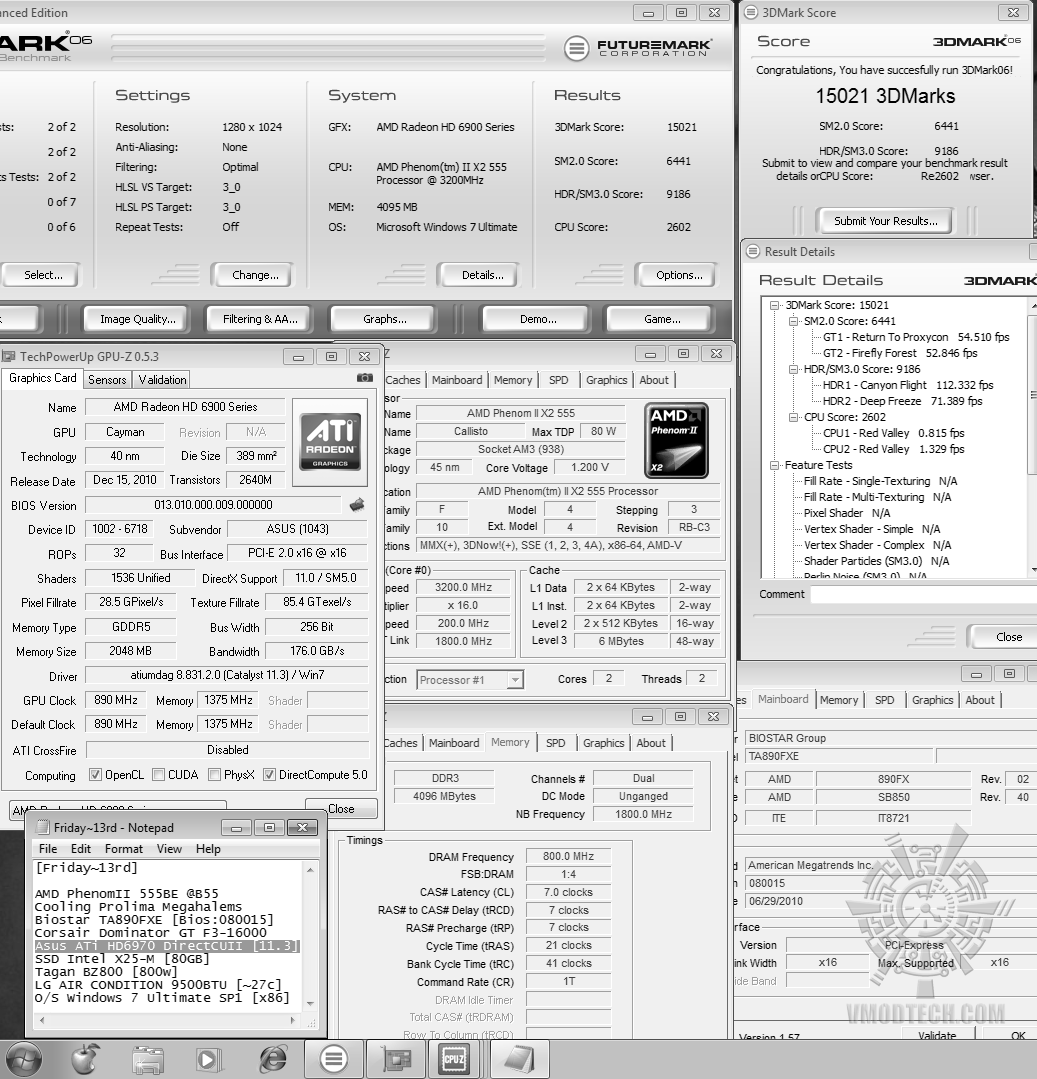This screenshot has height=1079, width=1037.
Task: Open the Notepad Edit menu
Action: tap(81, 849)
